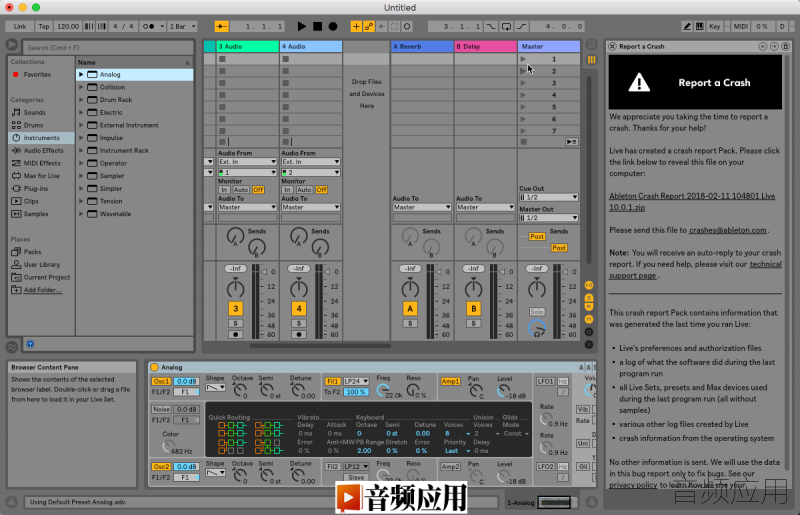Click the Add Folder... link in Places
This screenshot has width=800, height=515.
42,290
